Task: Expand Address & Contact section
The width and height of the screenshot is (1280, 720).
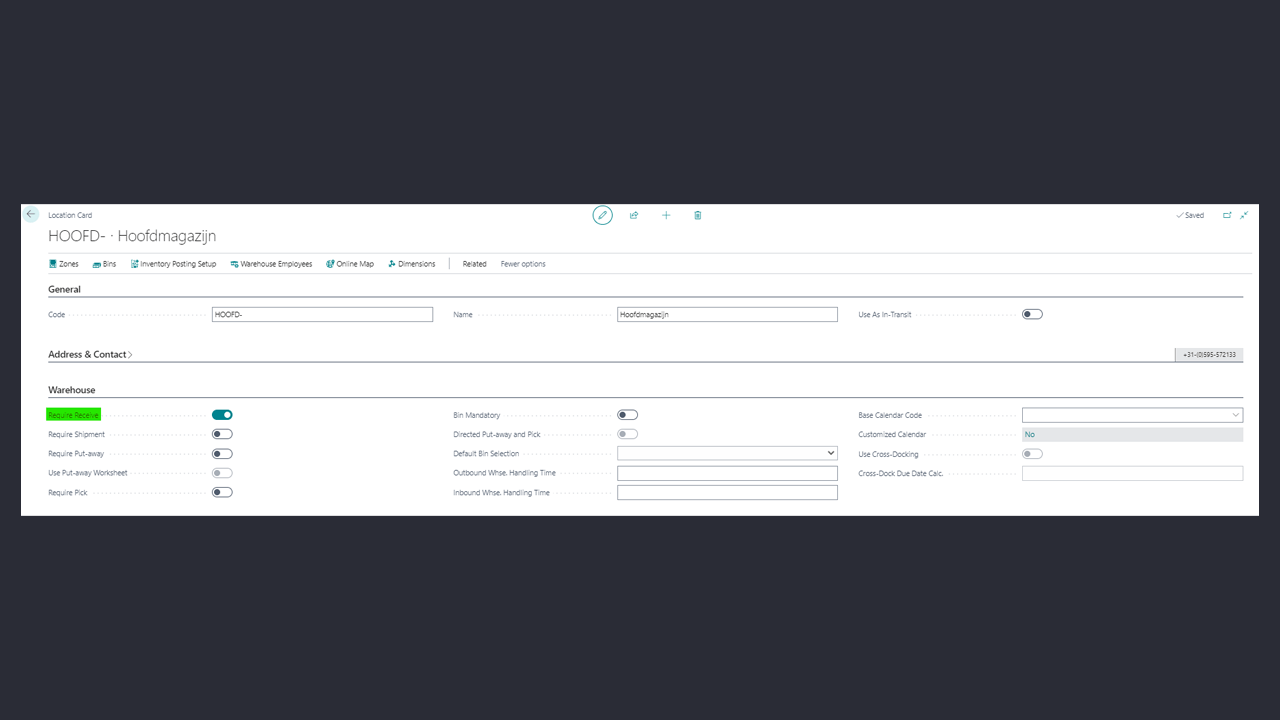Action: pos(90,354)
